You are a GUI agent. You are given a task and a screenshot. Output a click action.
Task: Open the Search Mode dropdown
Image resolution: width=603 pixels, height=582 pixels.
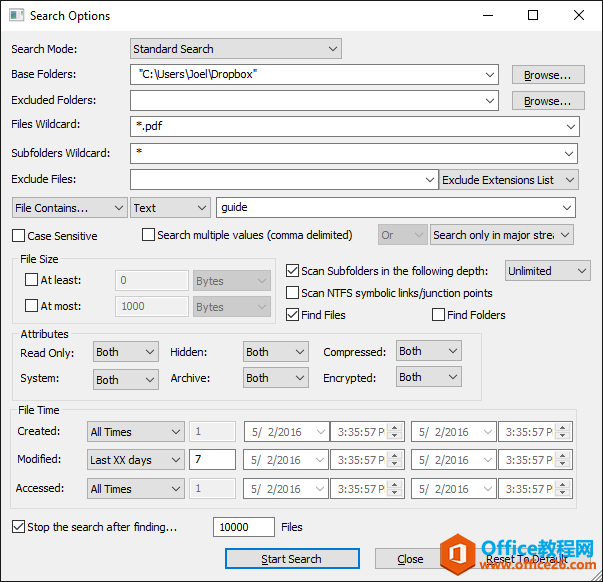click(x=236, y=49)
